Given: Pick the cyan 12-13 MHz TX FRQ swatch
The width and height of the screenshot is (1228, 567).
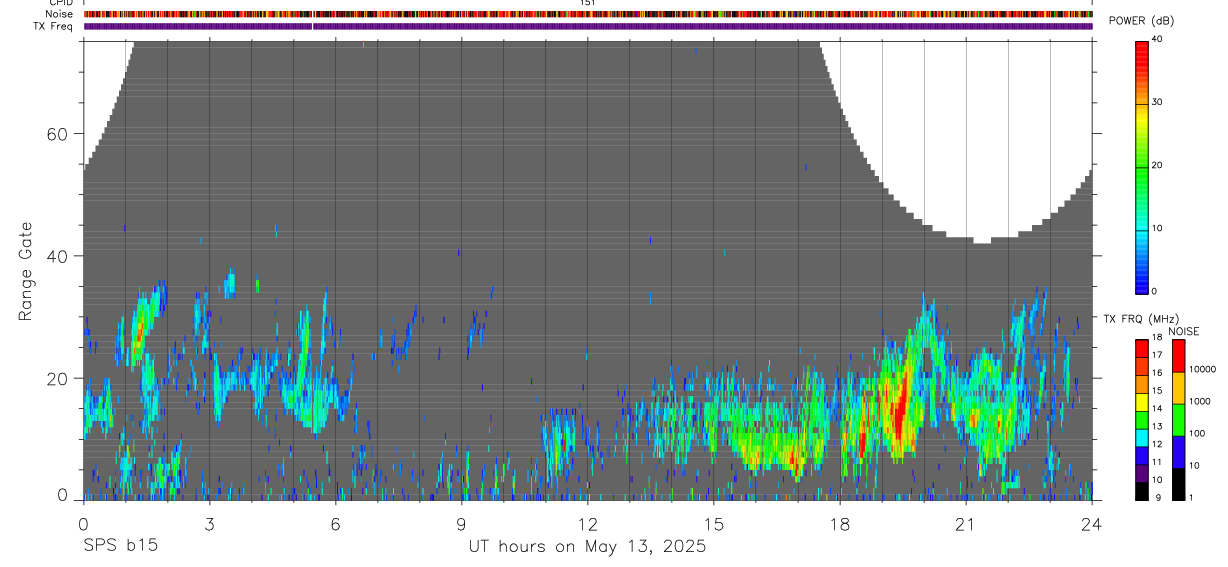Looking at the screenshot, I should click(x=1142, y=437).
